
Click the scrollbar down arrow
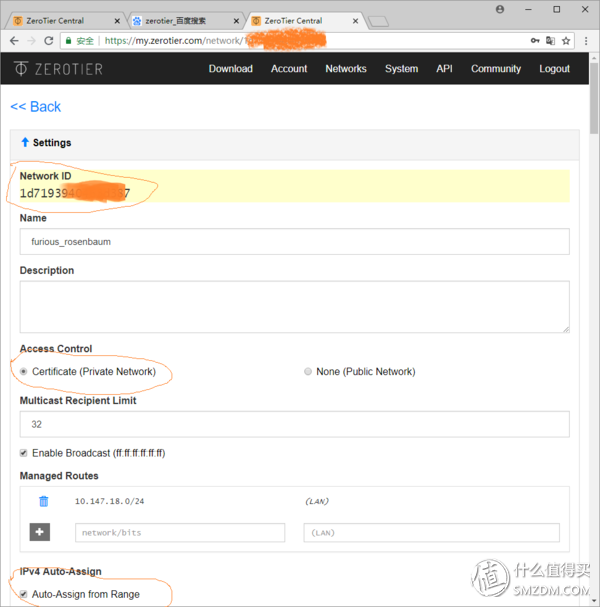(594, 601)
